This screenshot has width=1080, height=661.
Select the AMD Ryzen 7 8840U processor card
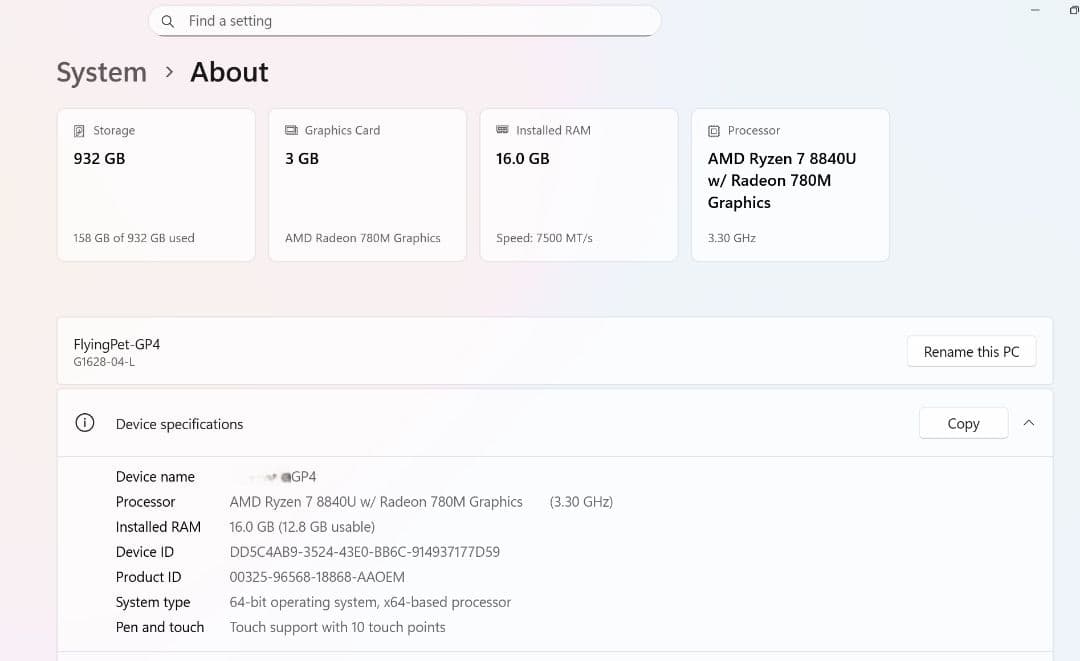tap(790, 185)
